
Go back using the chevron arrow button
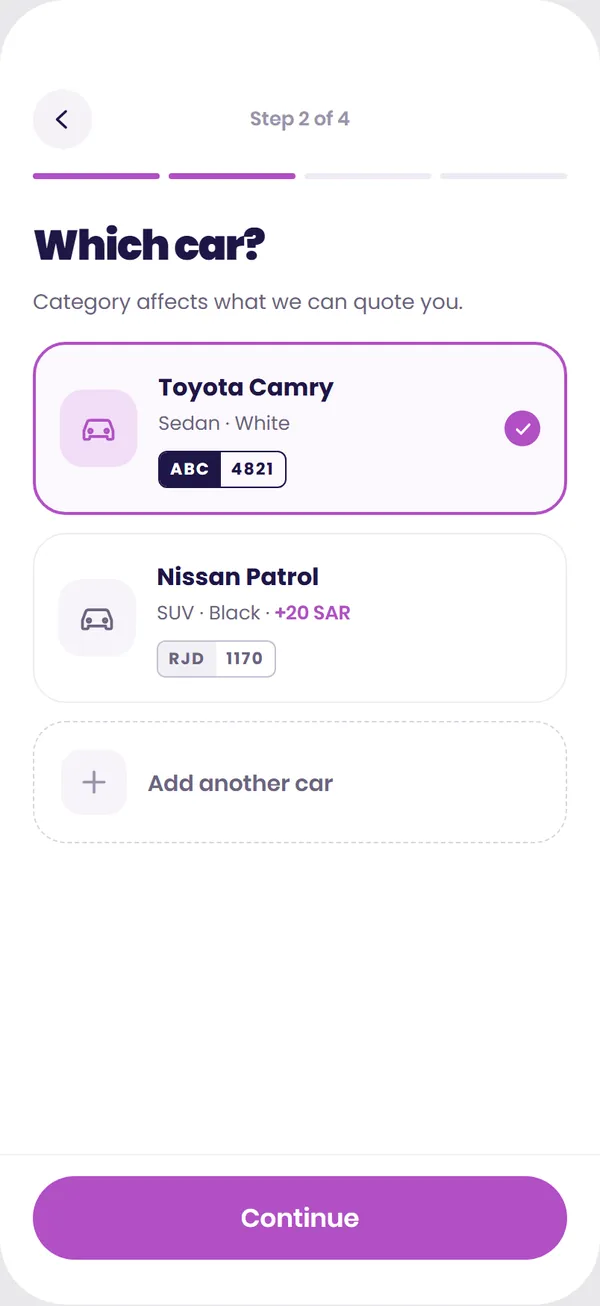click(x=62, y=119)
